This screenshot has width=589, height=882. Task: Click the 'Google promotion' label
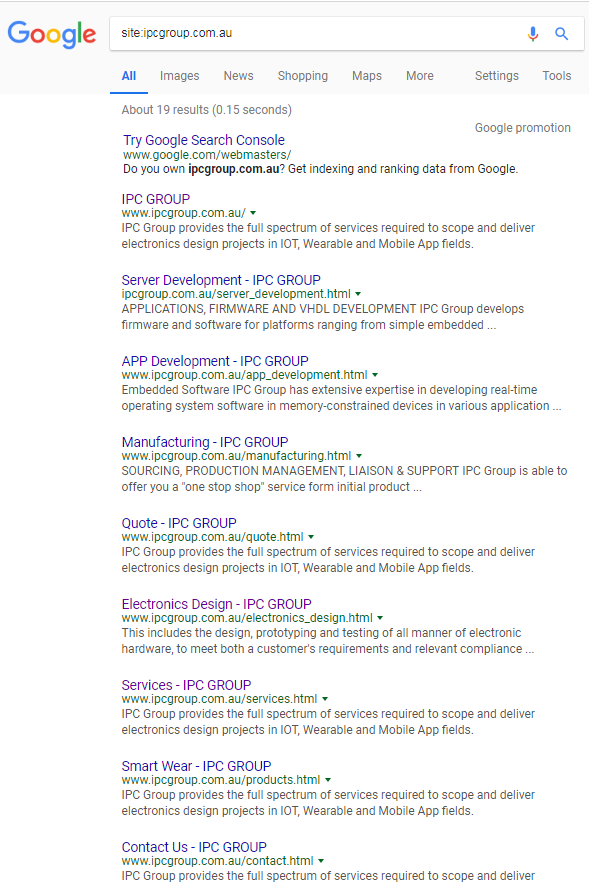click(523, 128)
